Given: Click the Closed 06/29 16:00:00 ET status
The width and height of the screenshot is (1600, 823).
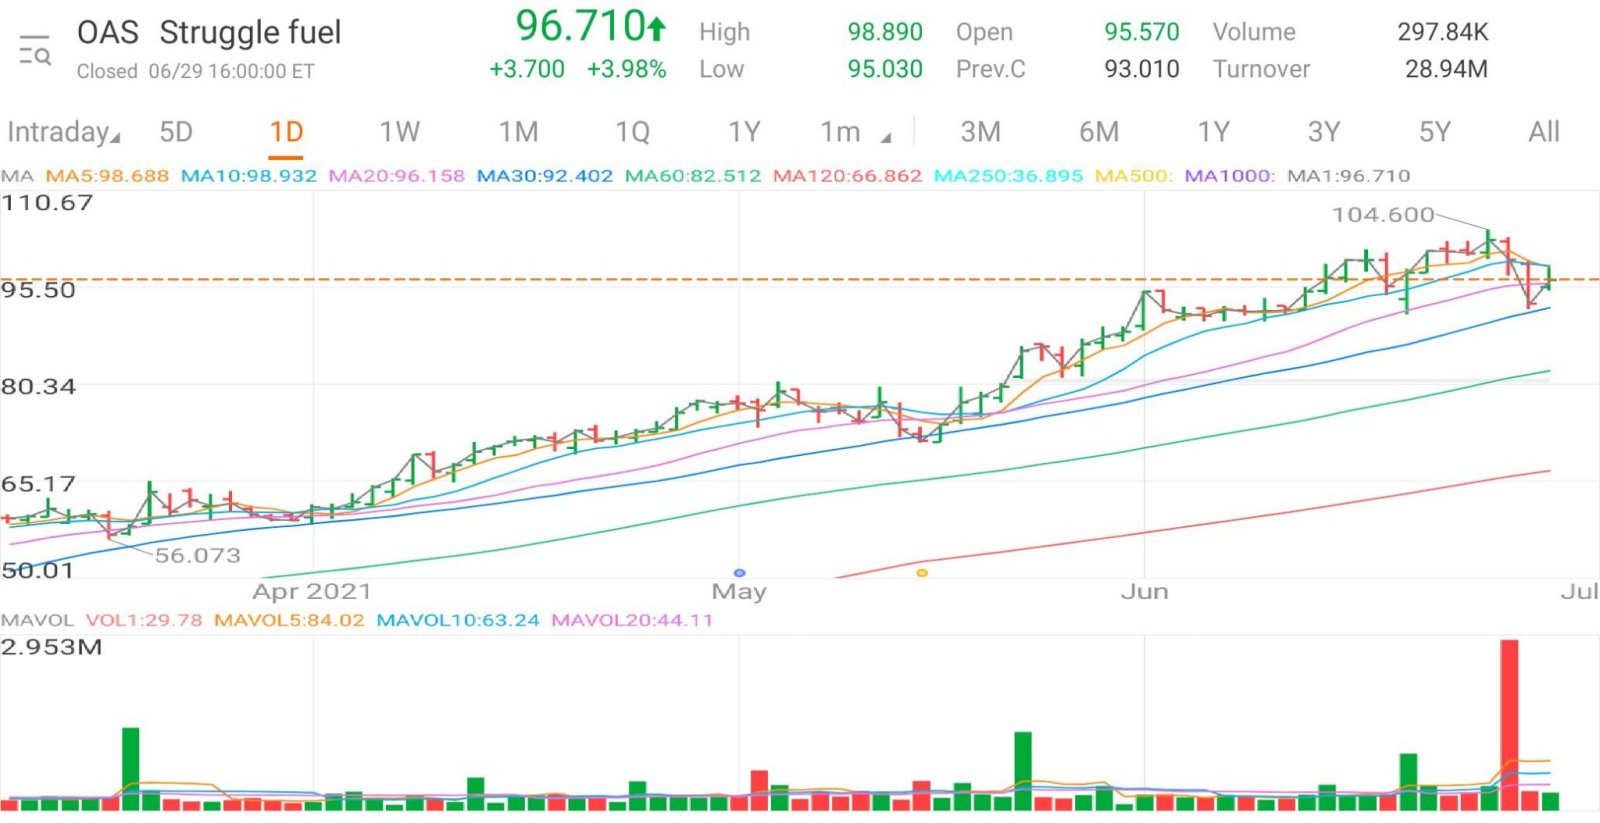Looking at the screenshot, I should coord(196,71).
